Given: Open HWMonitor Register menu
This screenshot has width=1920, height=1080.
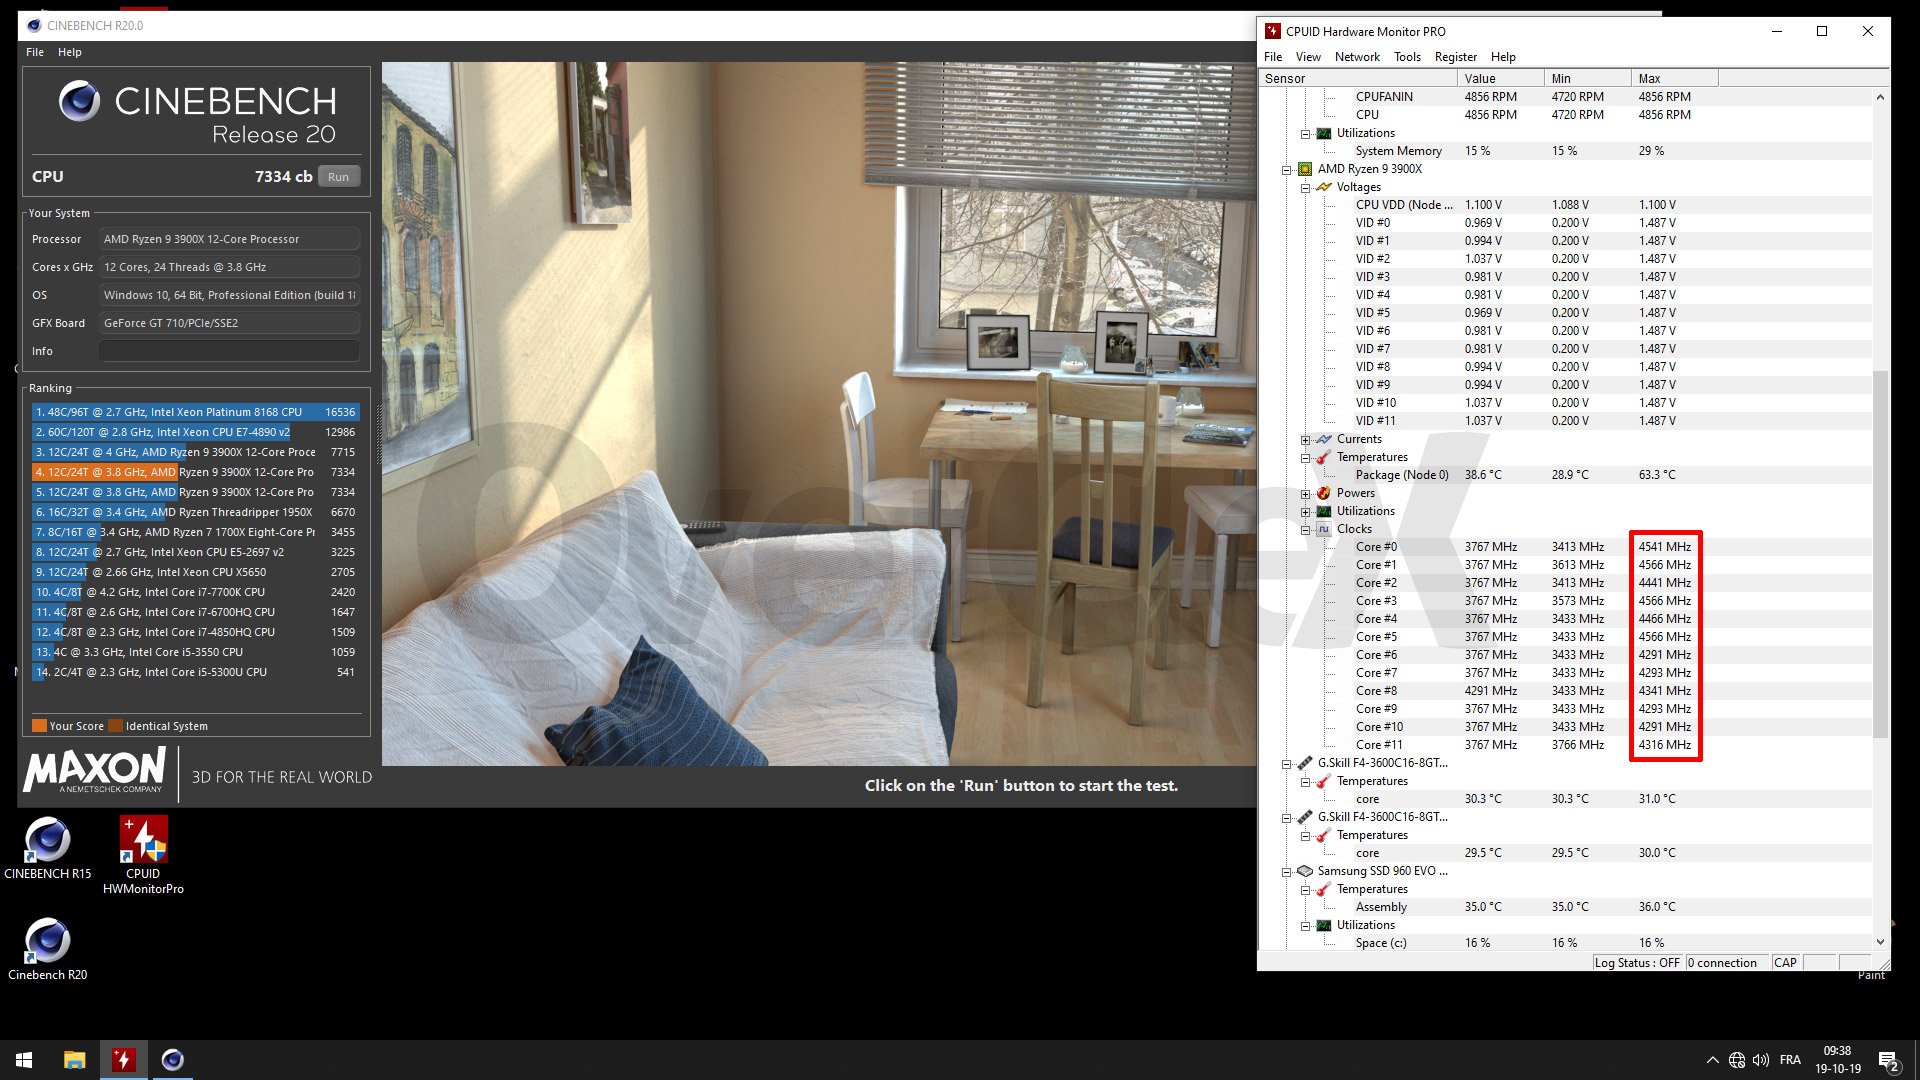Looking at the screenshot, I should [x=1455, y=57].
